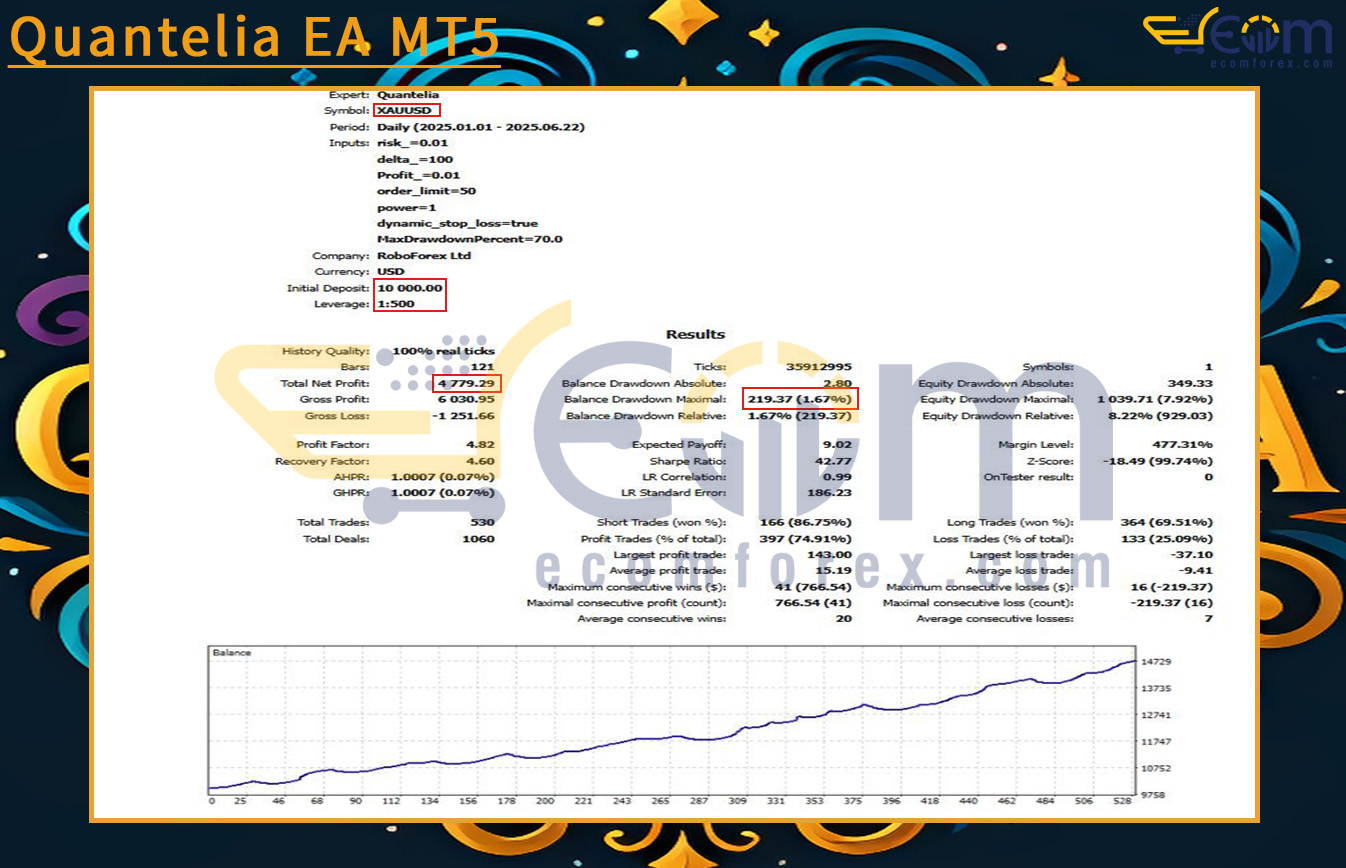Click Sharpe Ratio value 42.77
Image resolution: width=1346 pixels, height=868 pixels.
coord(834,461)
